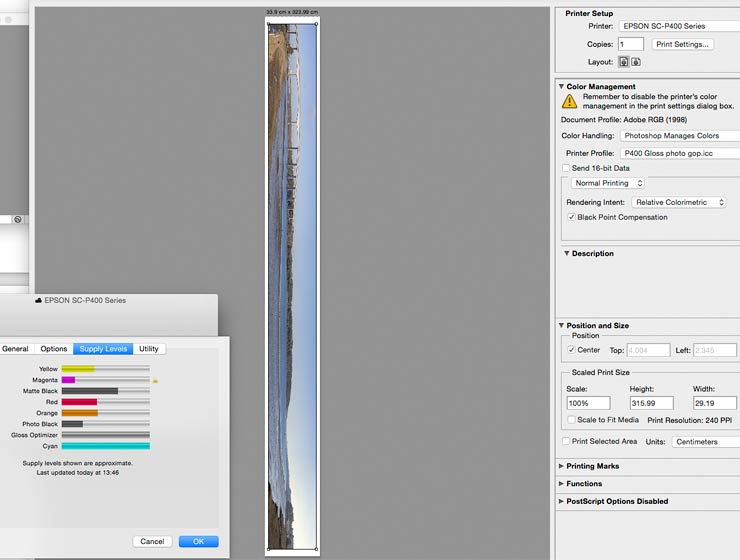The height and width of the screenshot is (560, 740).
Task: Collapse the Color Management section
Action: point(561,86)
